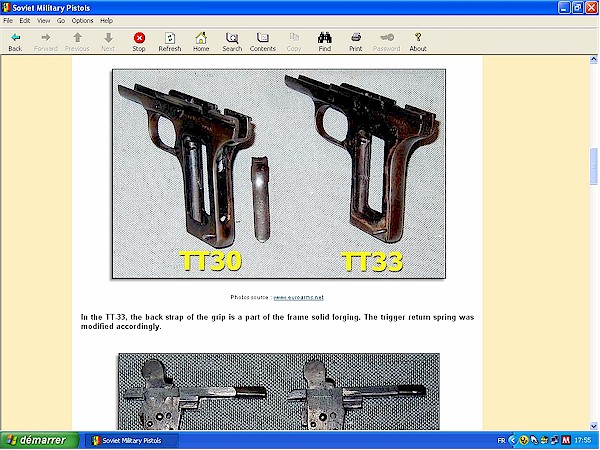Click the Copy toolbar button
The image size is (600, 450).
tap(294, 42)
